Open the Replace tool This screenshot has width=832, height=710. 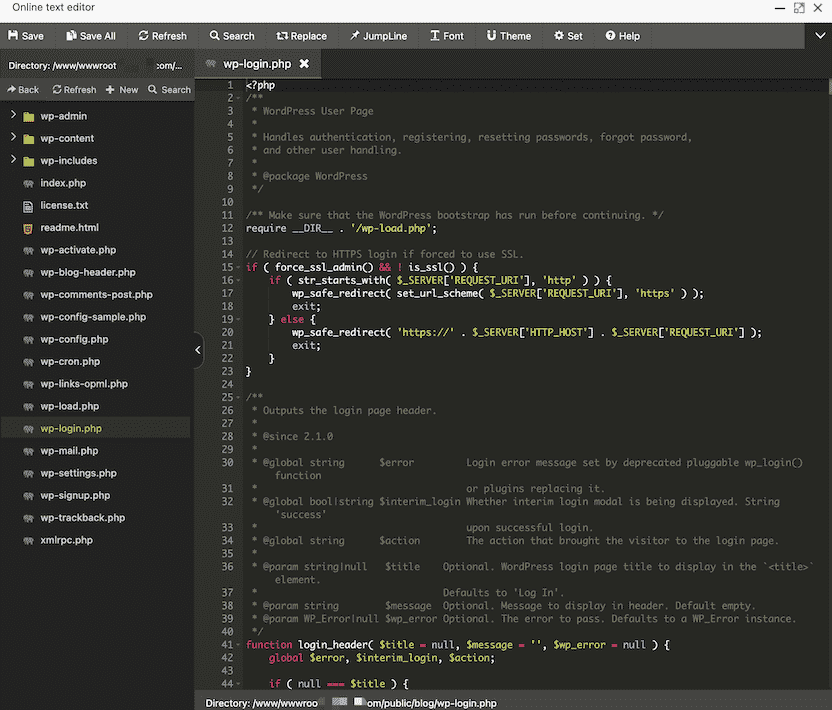[x=301, y=36]
